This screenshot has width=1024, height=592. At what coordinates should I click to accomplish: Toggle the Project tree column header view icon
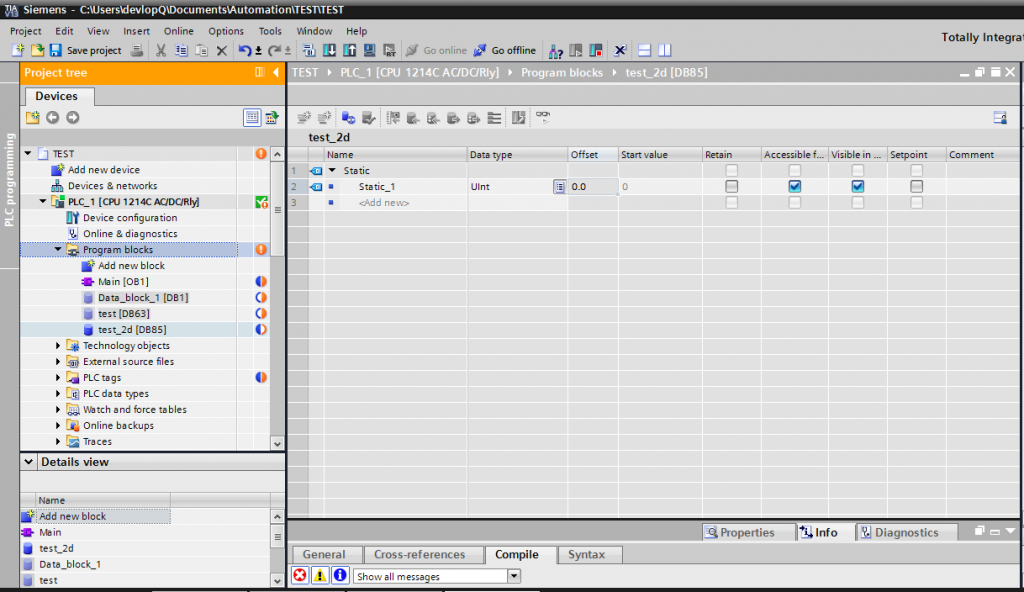pos(251,118)
